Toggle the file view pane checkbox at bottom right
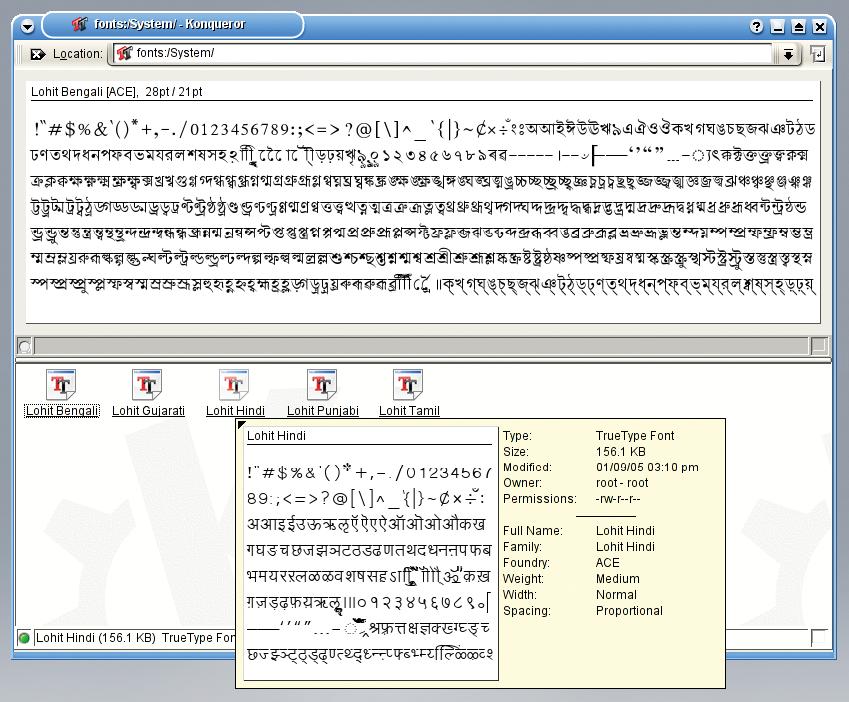 [819, 637]
